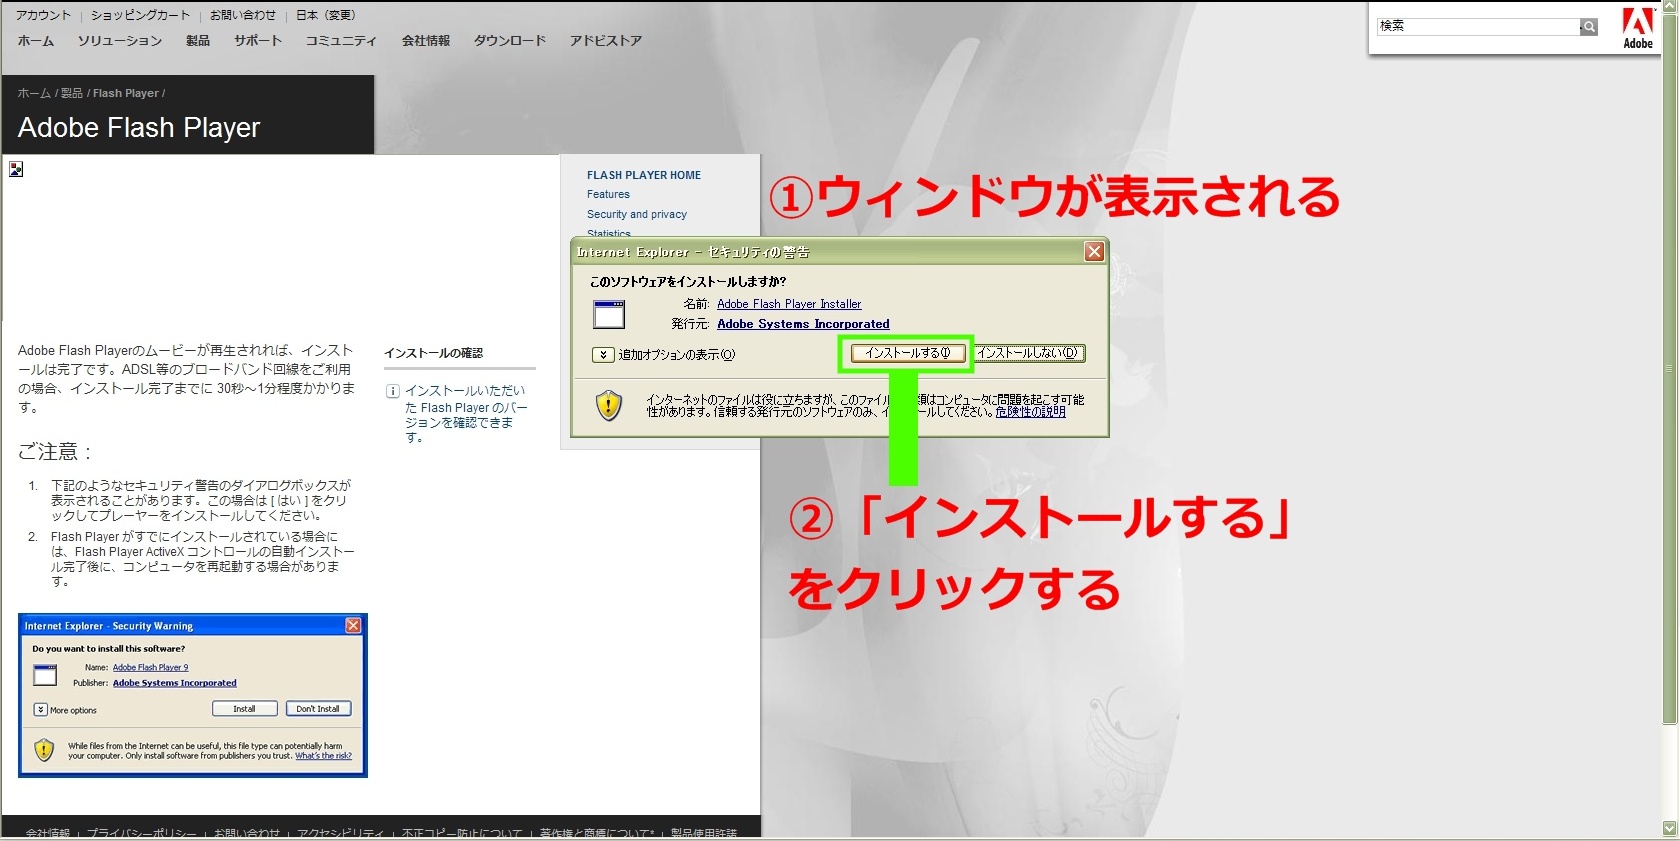Click the English Security Warning sample image
This screenshot has height=841, width=1680.
[x=193, y=695]
